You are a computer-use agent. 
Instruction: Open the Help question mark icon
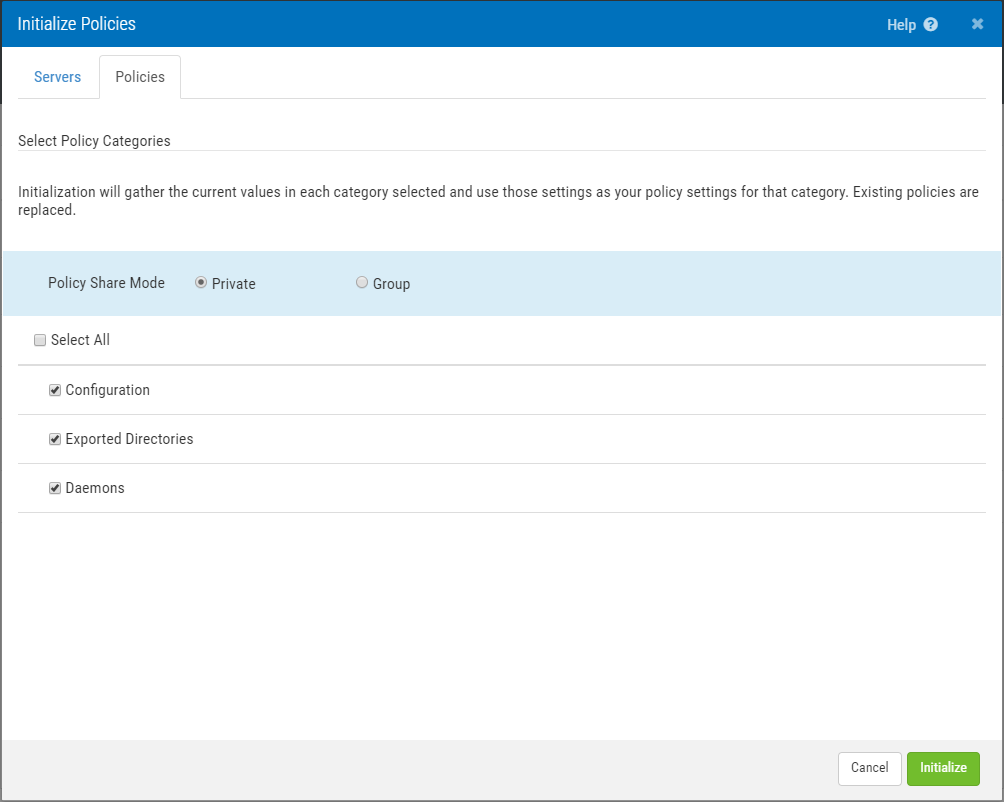931,24
